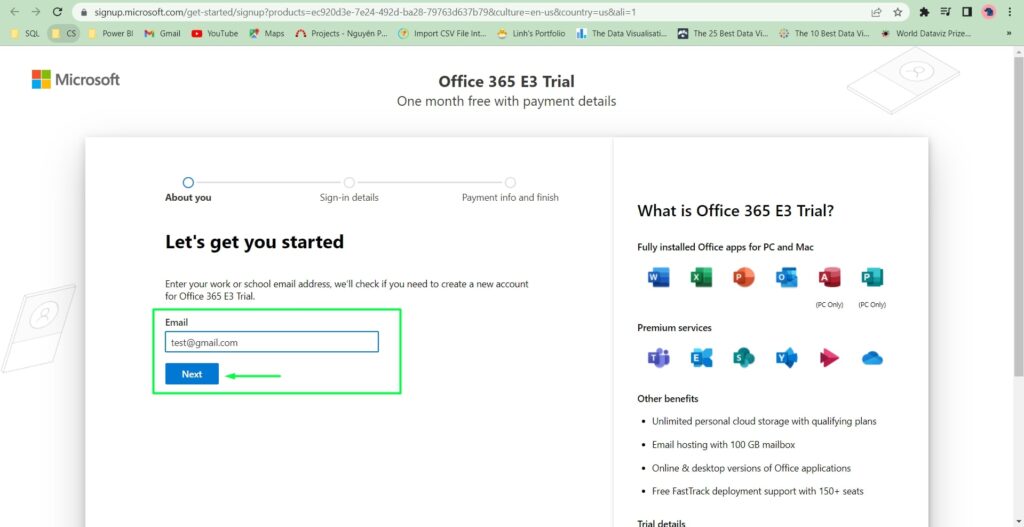Image resolution: width=1024 pixels, height=527 pixels.
Task: Click the Microsoft logo in header
Action: tap(76, 80)
